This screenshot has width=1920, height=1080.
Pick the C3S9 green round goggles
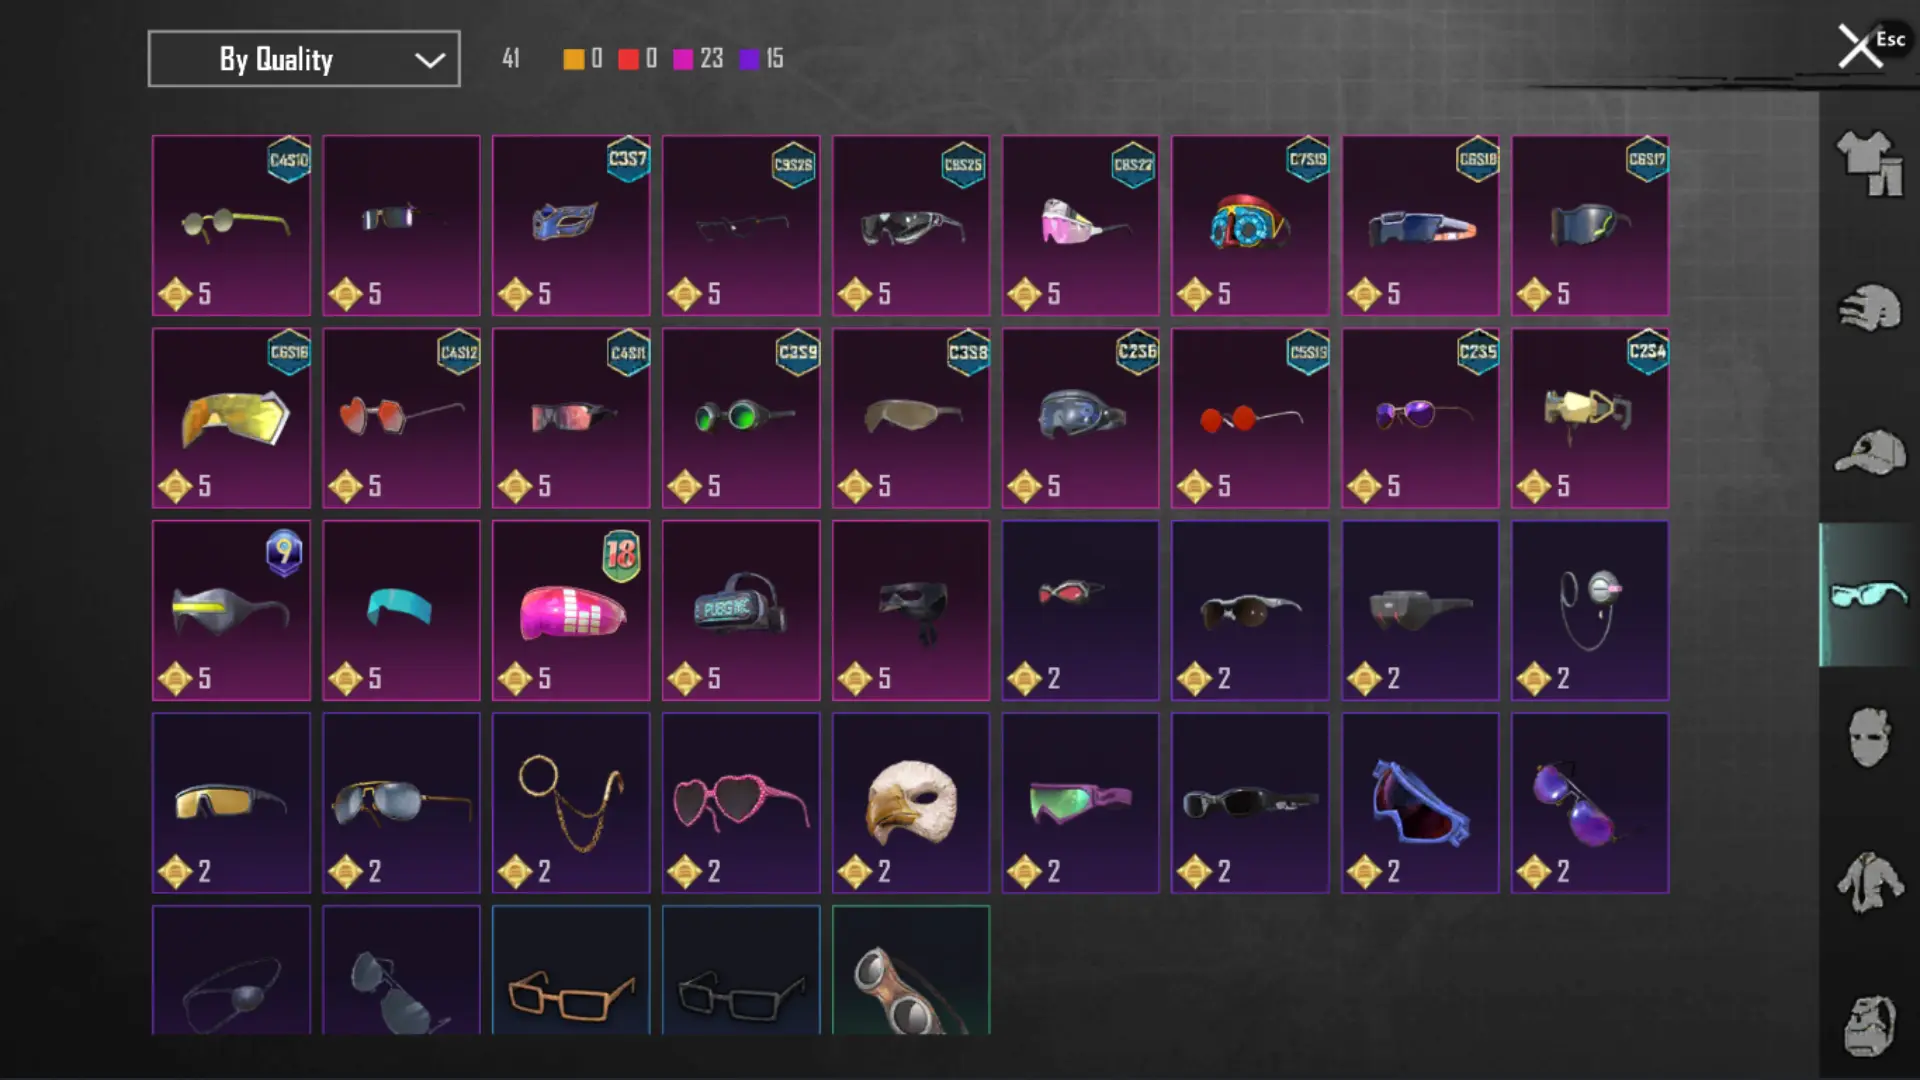(741, 418)
